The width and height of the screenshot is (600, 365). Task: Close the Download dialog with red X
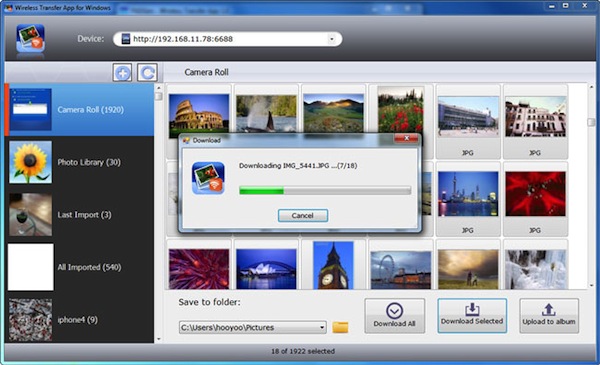(406, 138)
